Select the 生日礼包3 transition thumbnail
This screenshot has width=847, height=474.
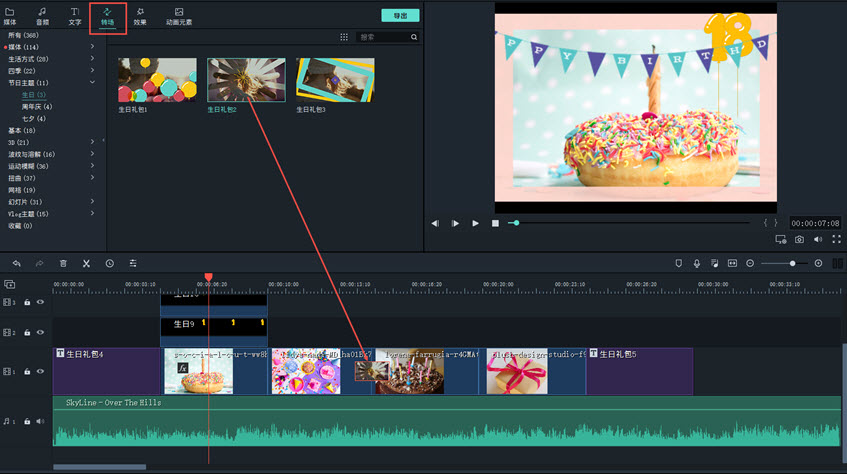point(335,80)
